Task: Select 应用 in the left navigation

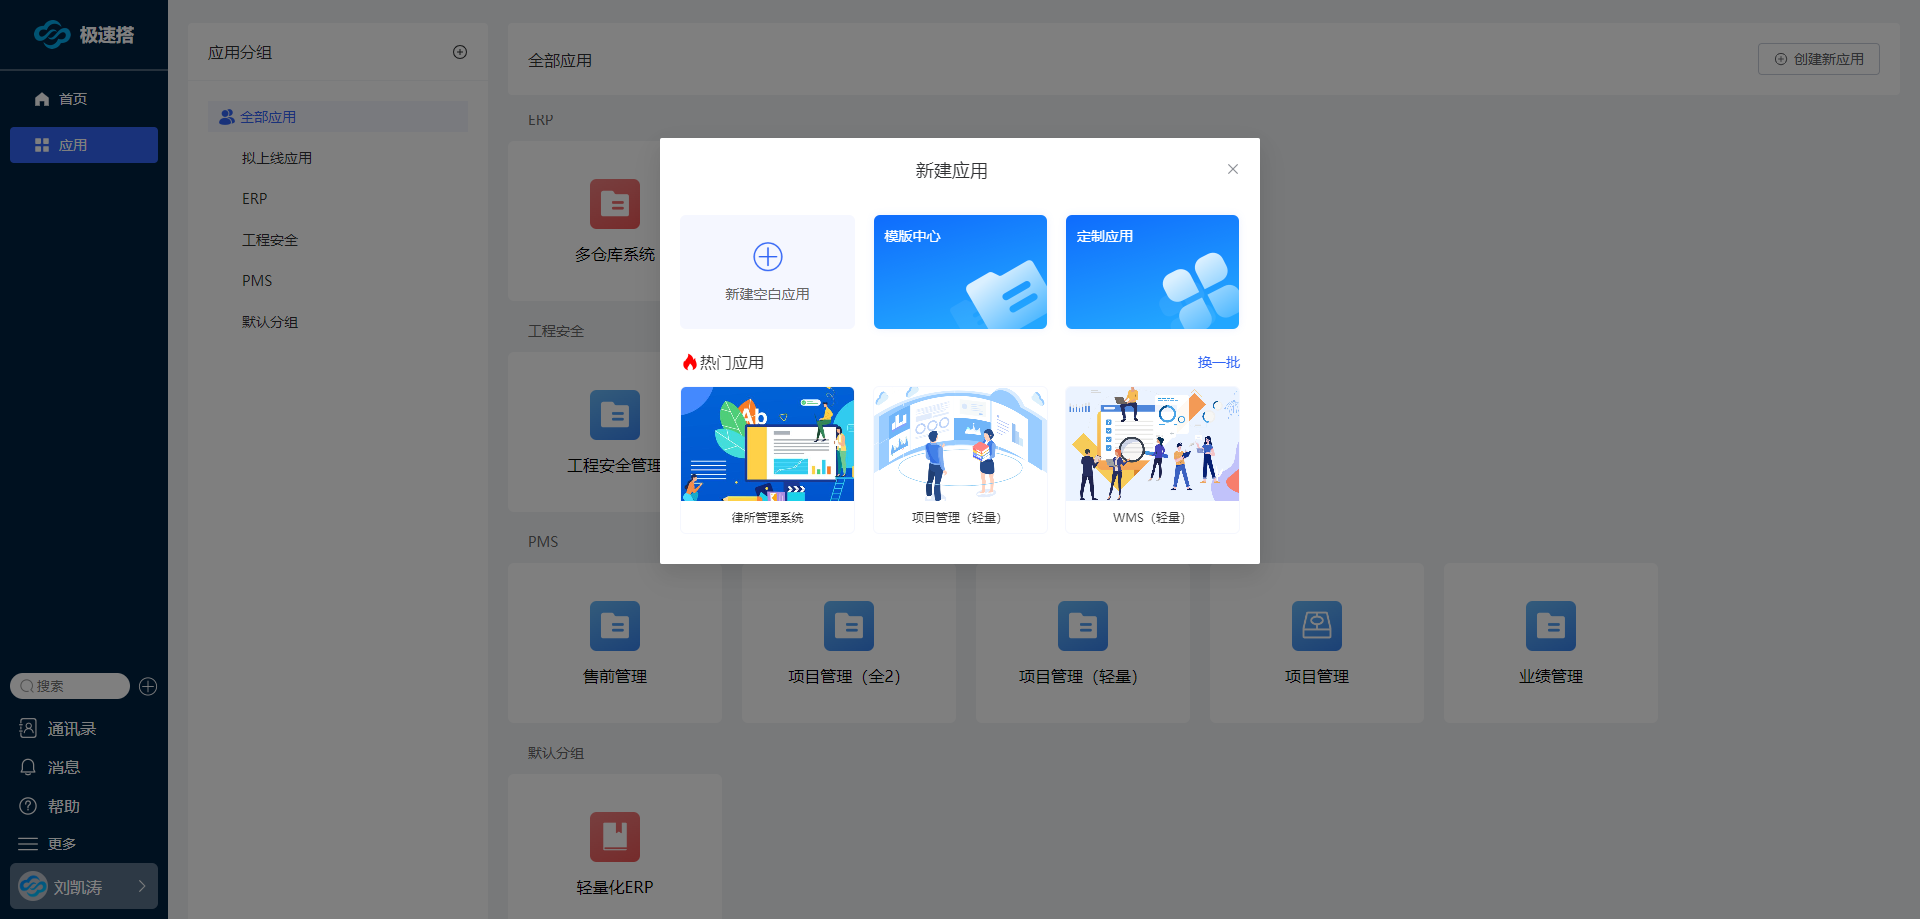Action: point(72,145)
